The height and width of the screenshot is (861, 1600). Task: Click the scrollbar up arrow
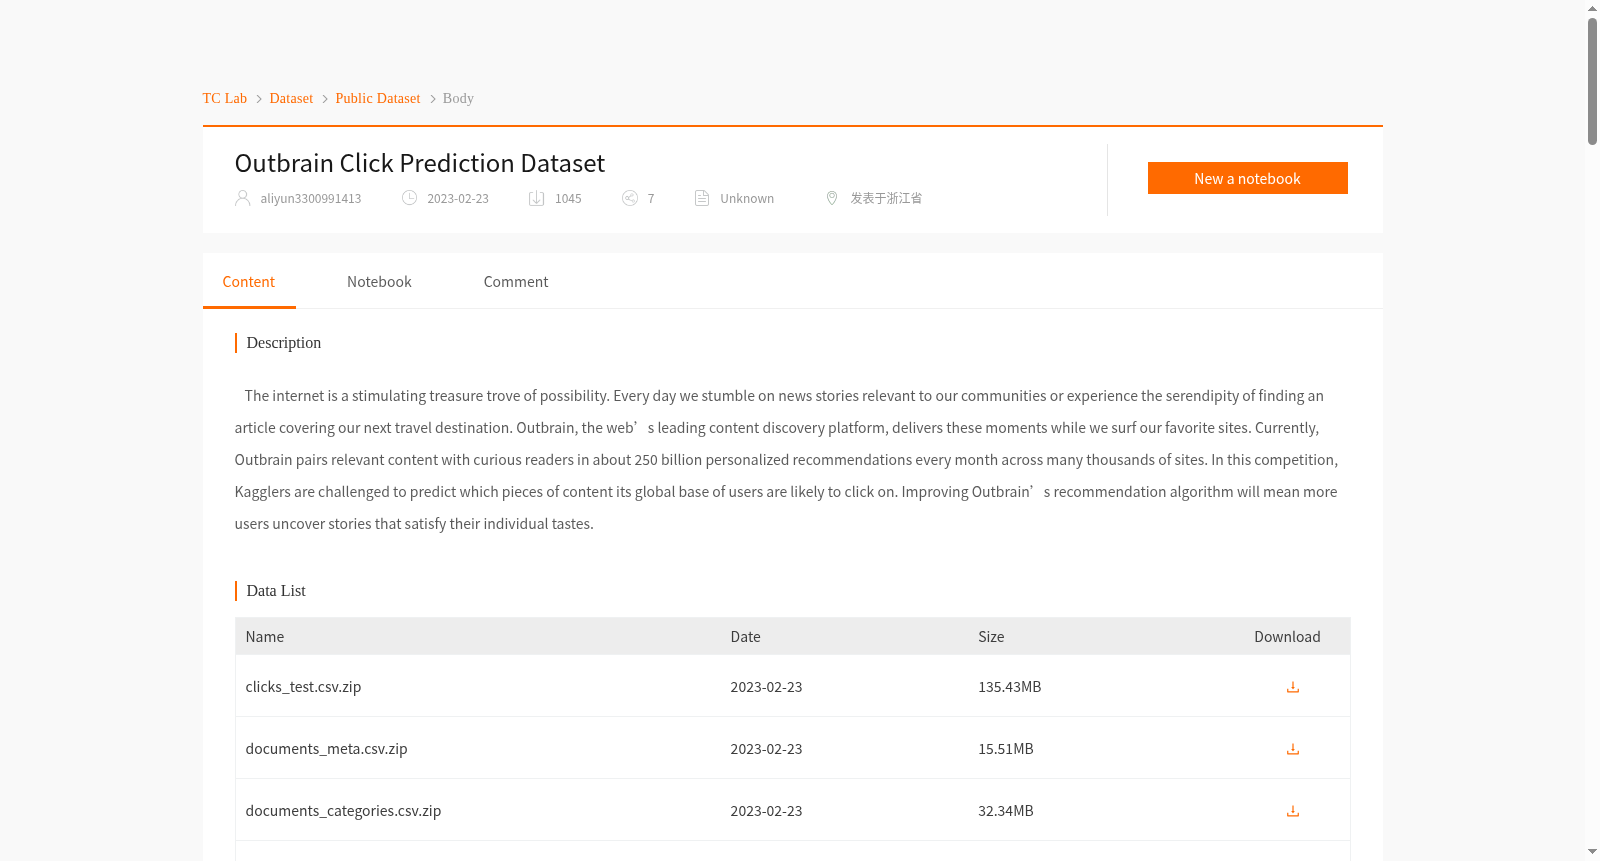(1592, 8)
